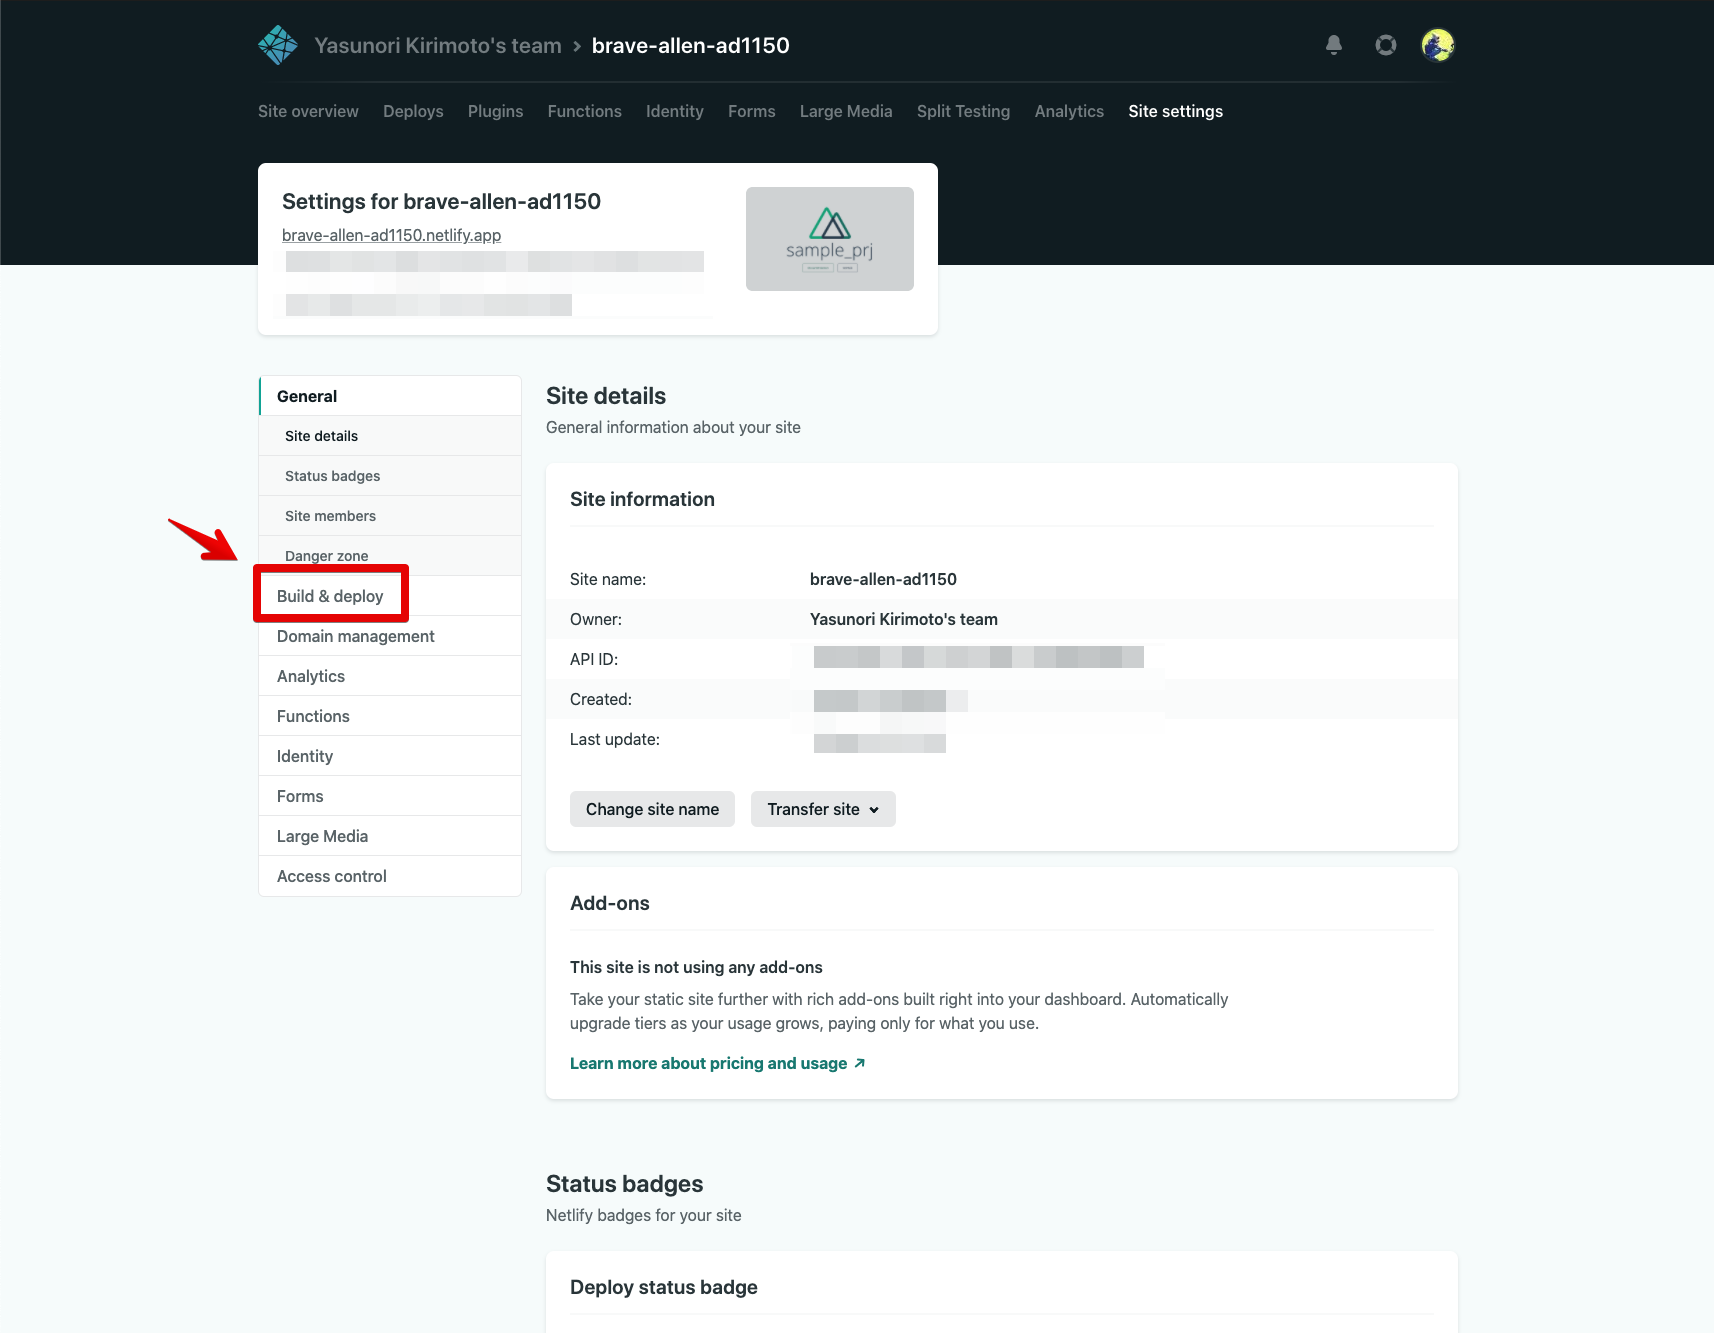Open Analytics in settings sidebar
This screenshot has width=1714, height=1333.
point(390,676)
